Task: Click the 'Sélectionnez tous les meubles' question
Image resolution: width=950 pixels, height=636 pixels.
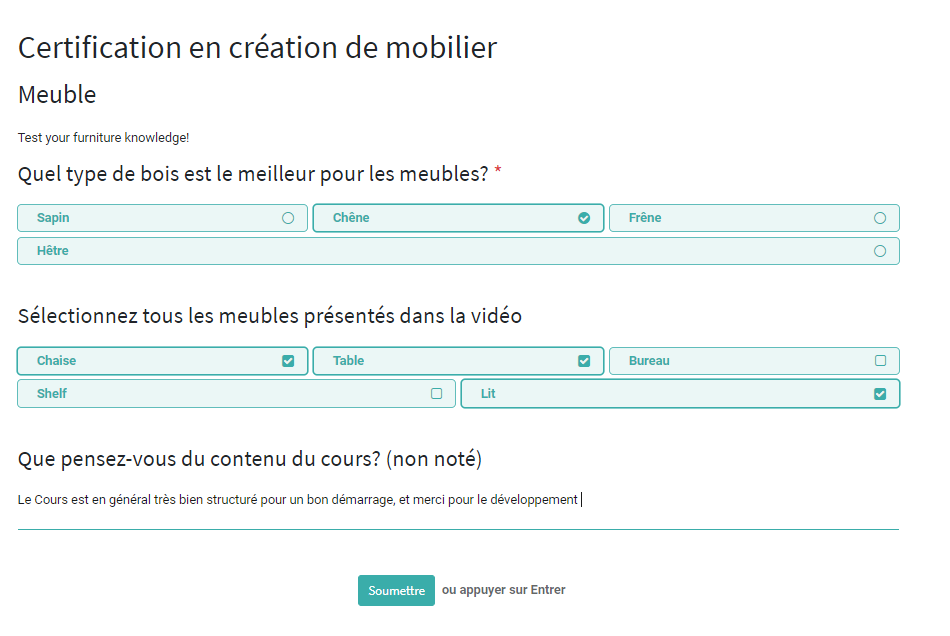Action: coord(270,316)
